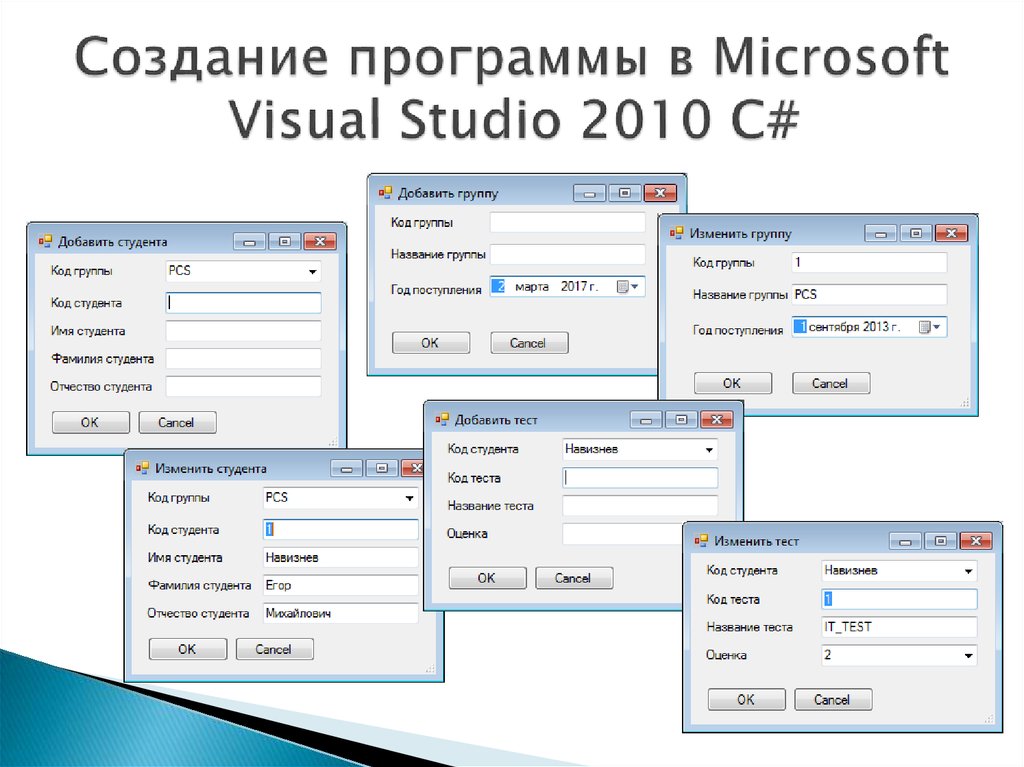This screenshot has width=1024, height=767.
Task: Expand Код студента dropdown in Изменить тест
Action: coord(968,572)
